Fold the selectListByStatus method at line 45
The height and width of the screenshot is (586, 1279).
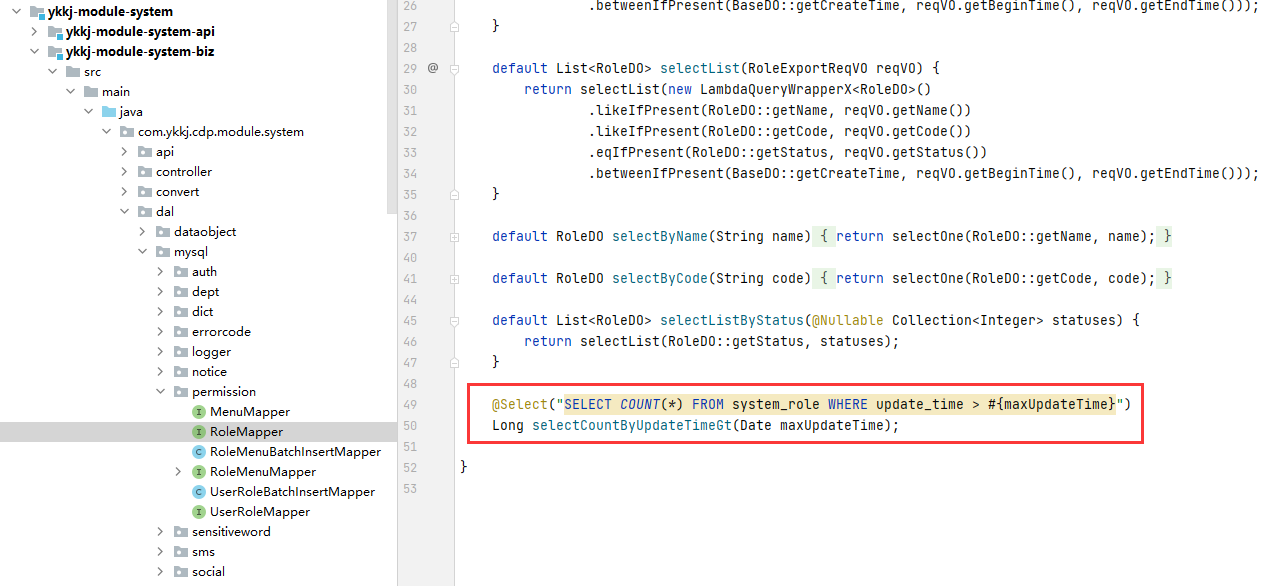point(455,321)
